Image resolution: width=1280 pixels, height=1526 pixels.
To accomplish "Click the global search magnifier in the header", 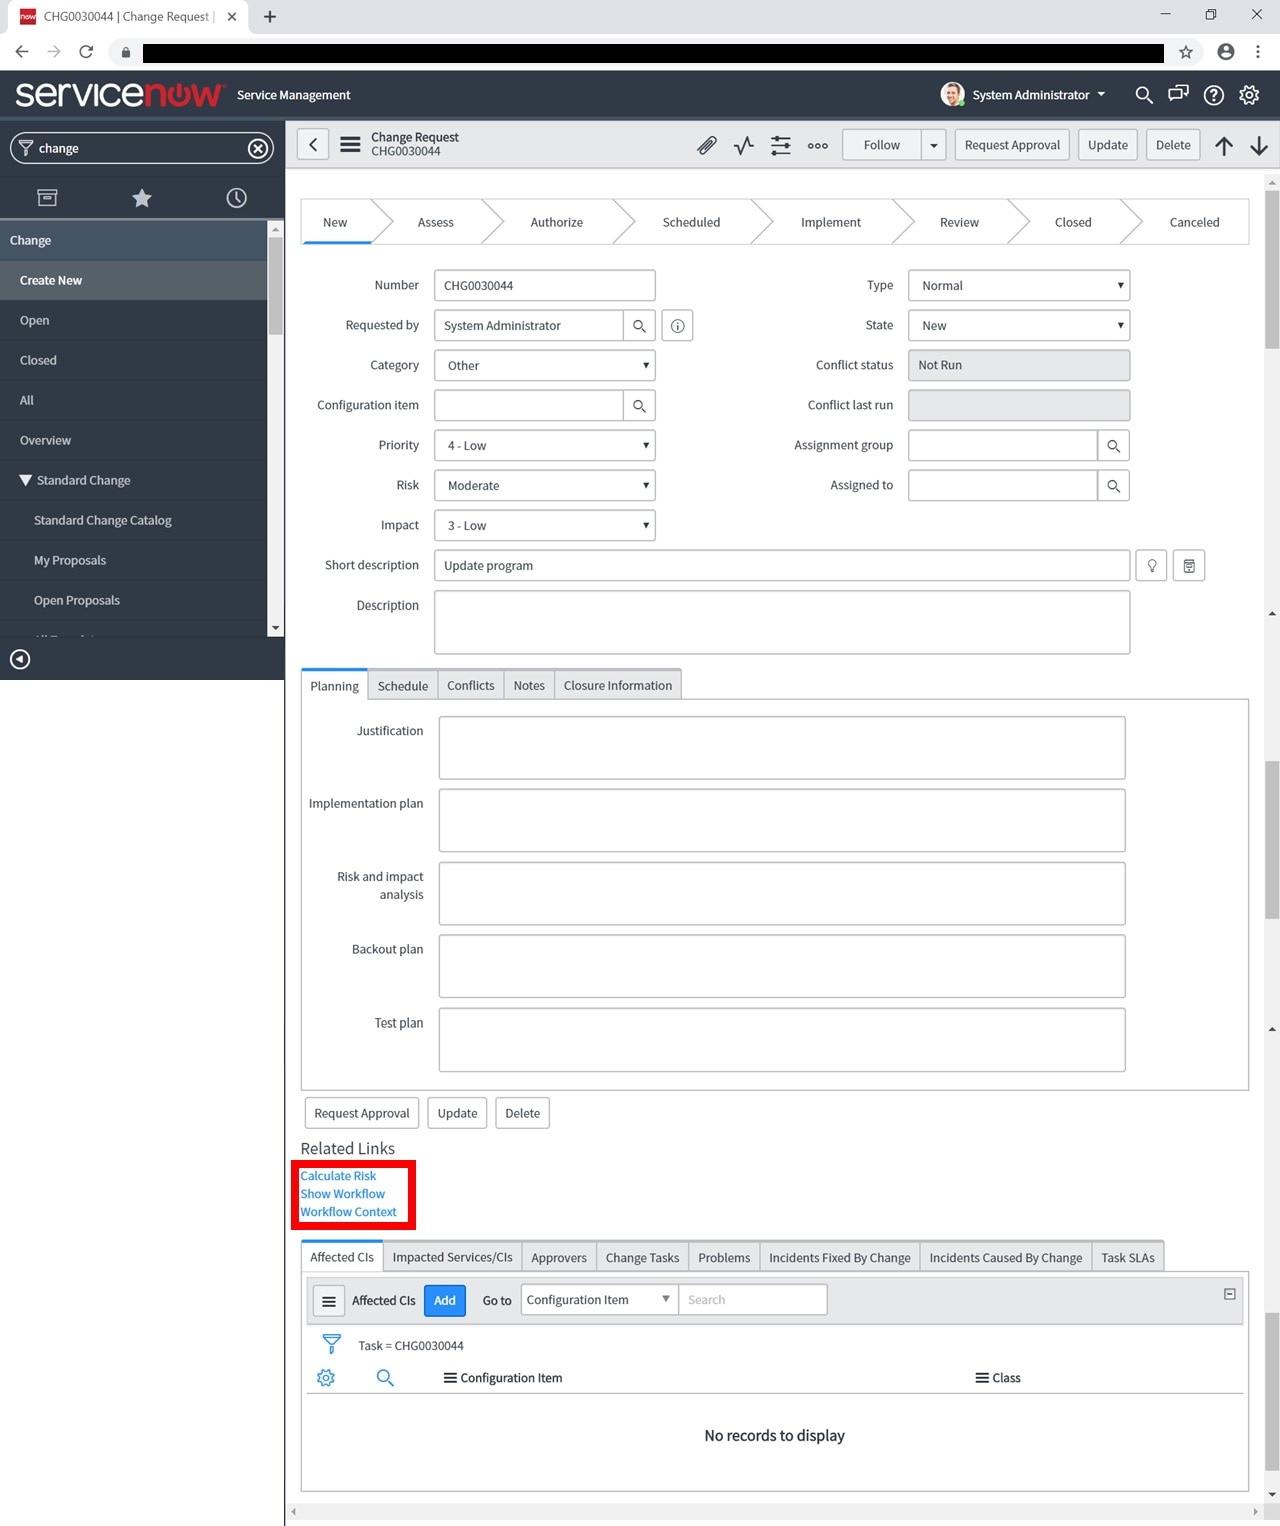I will (x=1143, y=94).
